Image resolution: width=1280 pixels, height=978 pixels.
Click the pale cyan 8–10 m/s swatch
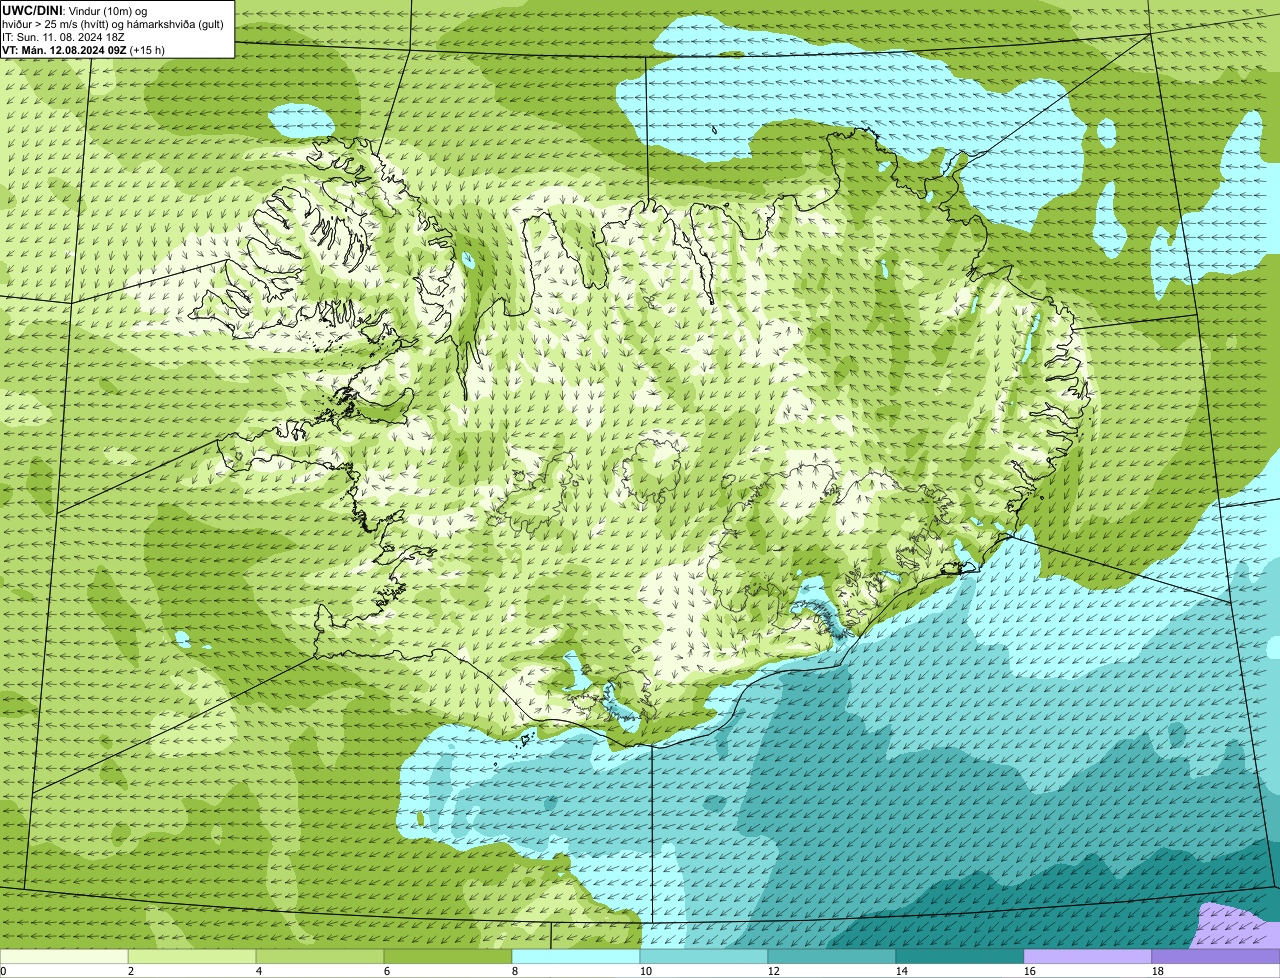tap(576, 956)
